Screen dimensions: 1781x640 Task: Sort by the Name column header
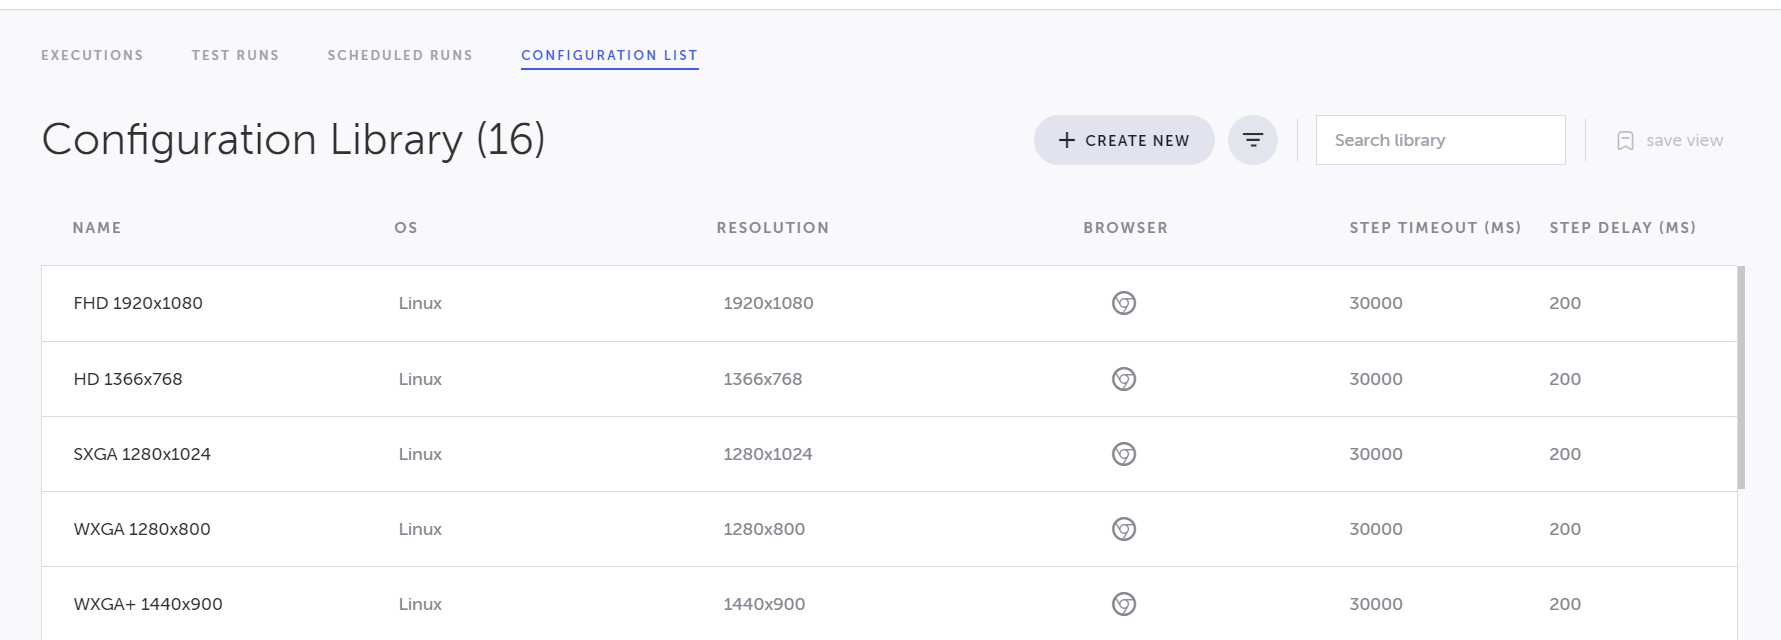click(97, 228)
